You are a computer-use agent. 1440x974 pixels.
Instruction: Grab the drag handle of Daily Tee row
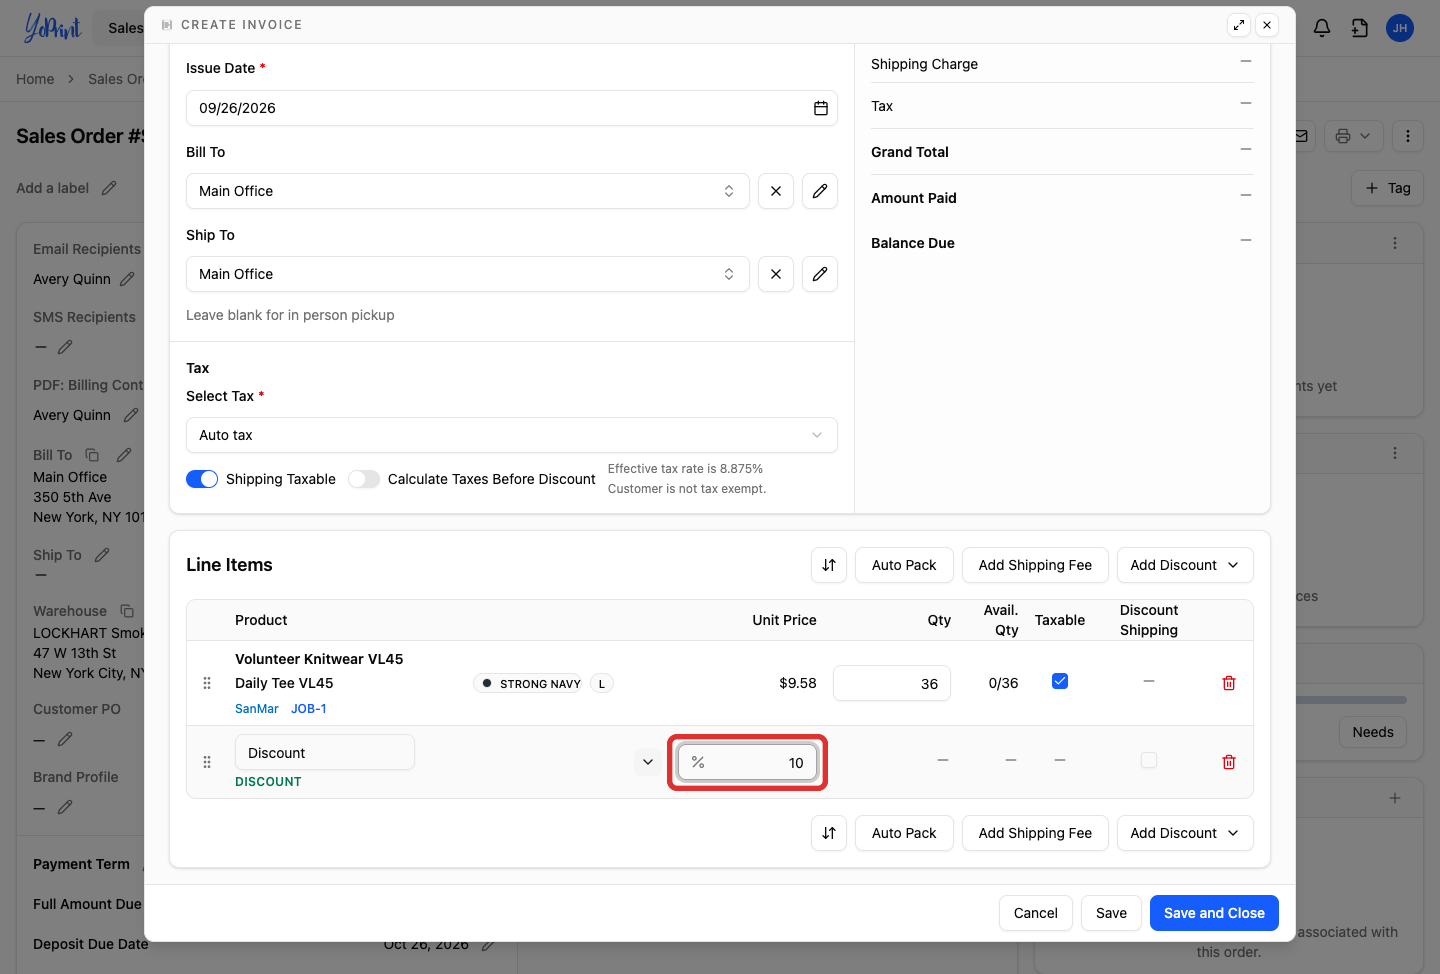tap(207, 683)
